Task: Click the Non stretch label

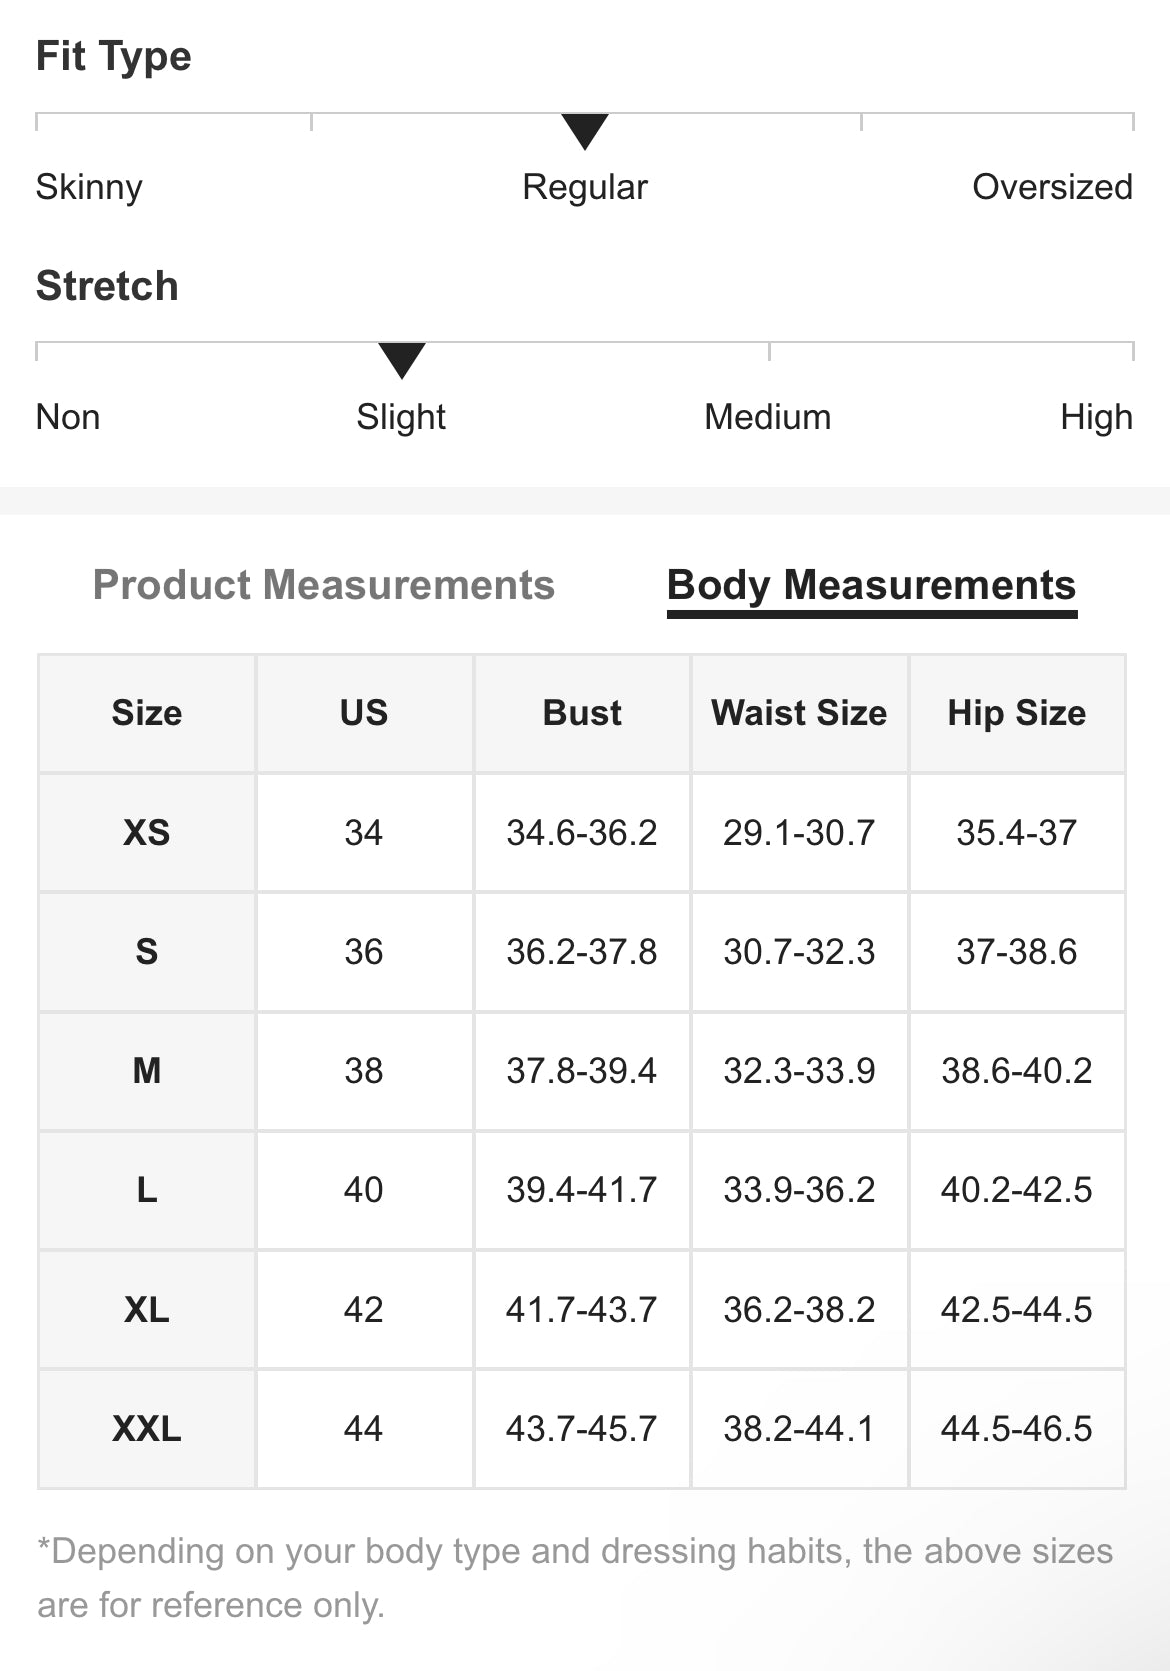Action: click(x=68, y=417)
